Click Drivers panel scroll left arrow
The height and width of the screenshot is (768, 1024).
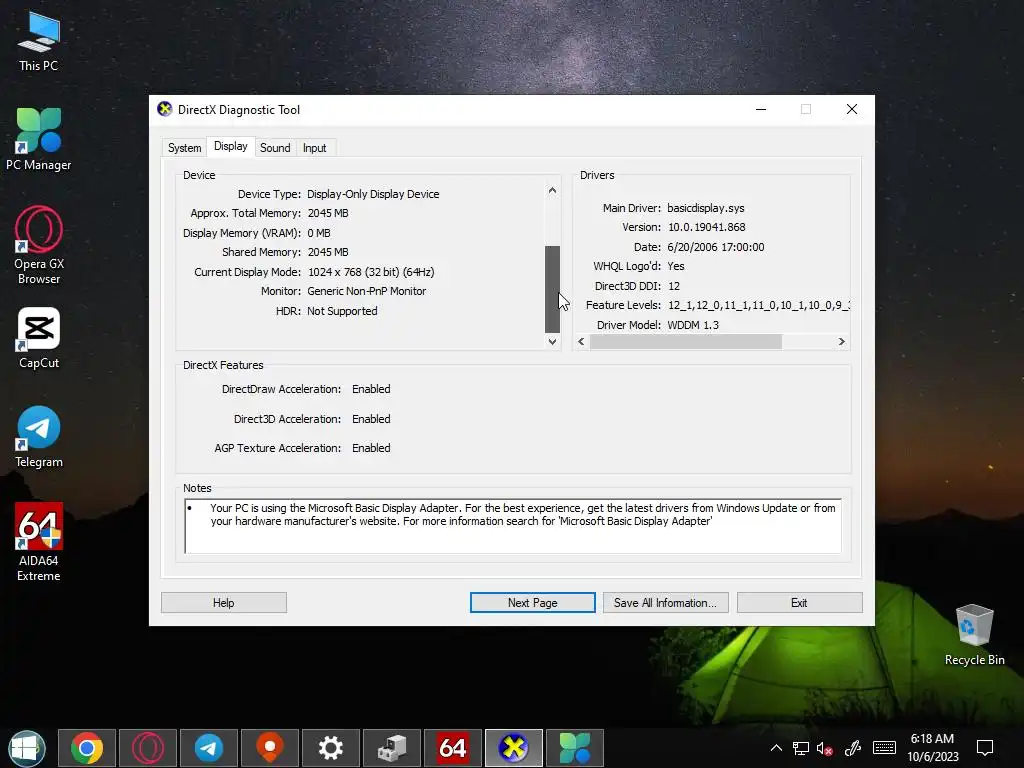click(x=581, y=342)
